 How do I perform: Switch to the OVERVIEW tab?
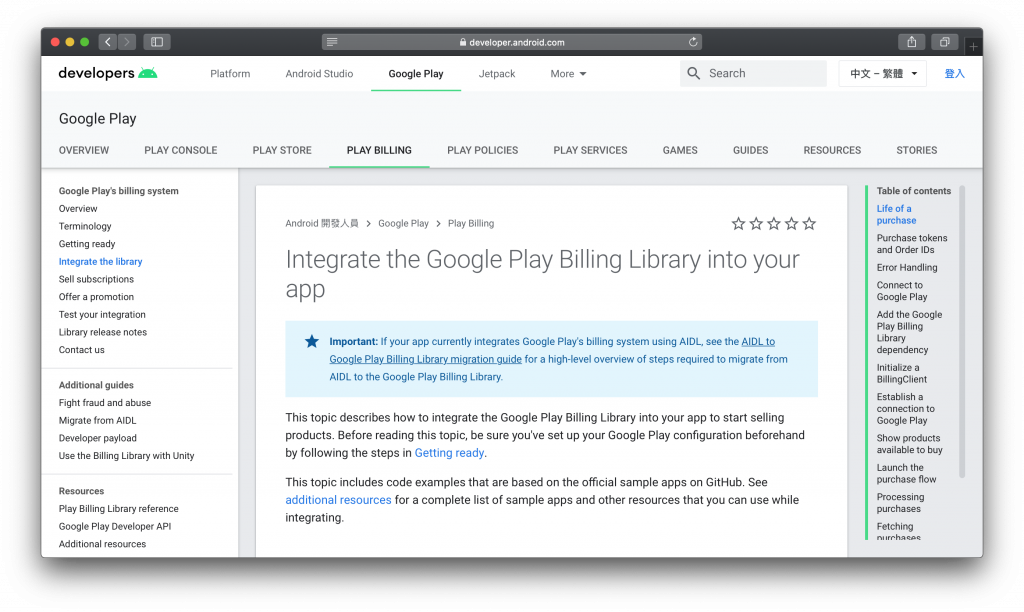tap(84, 150)
